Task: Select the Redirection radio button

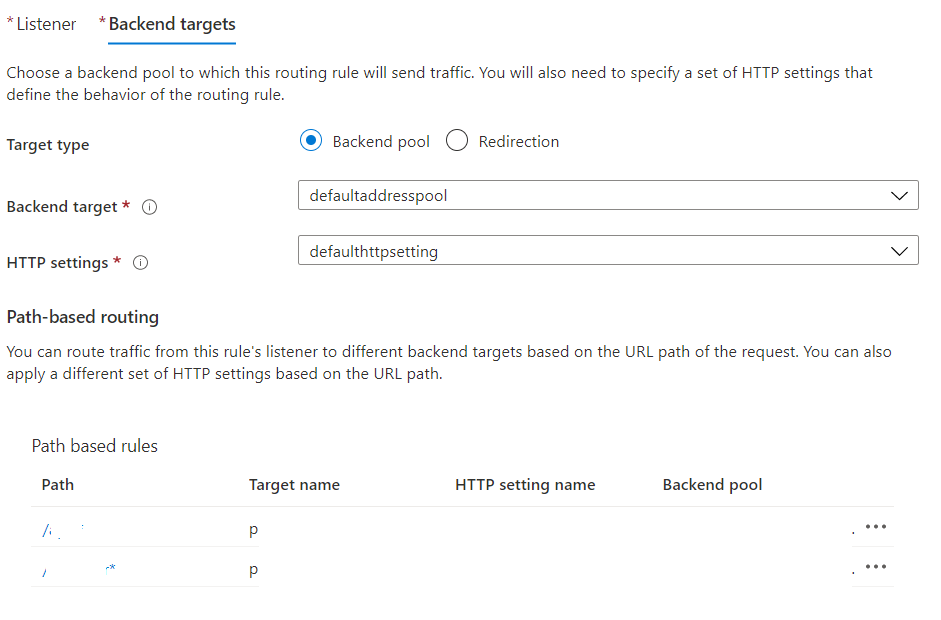Action: pos(457,141)
